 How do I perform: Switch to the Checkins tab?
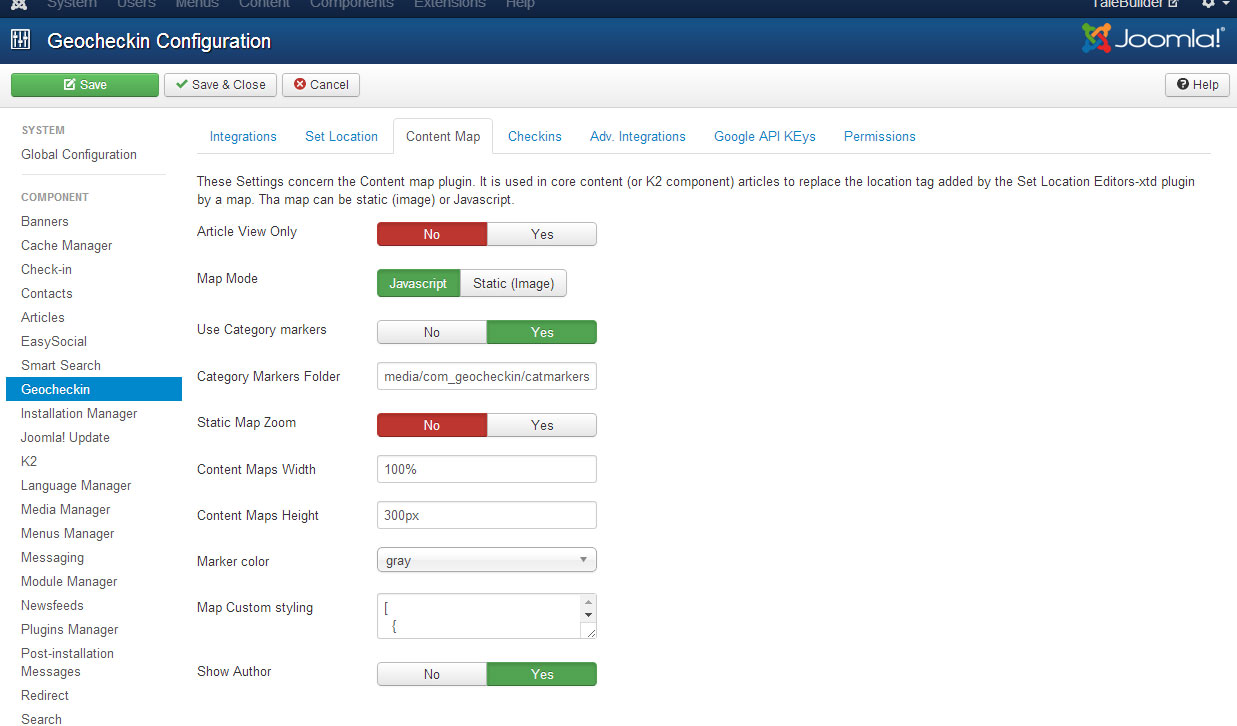535,137
